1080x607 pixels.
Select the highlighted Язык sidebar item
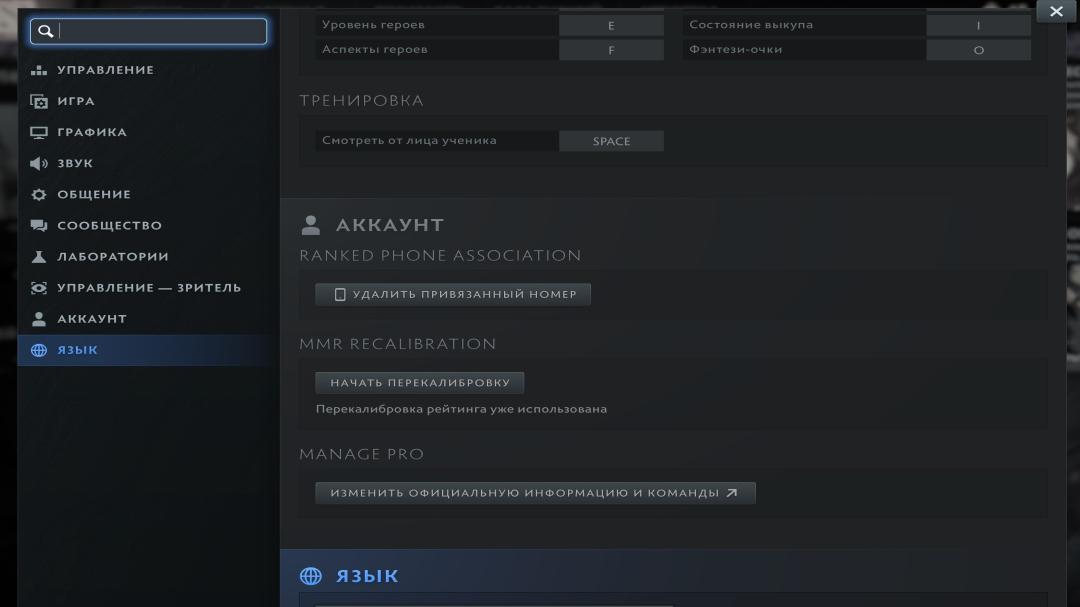[148, 350]
